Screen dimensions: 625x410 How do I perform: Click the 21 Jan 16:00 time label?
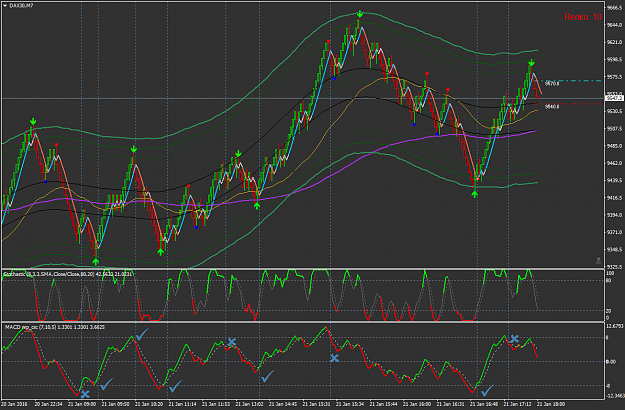417,404
